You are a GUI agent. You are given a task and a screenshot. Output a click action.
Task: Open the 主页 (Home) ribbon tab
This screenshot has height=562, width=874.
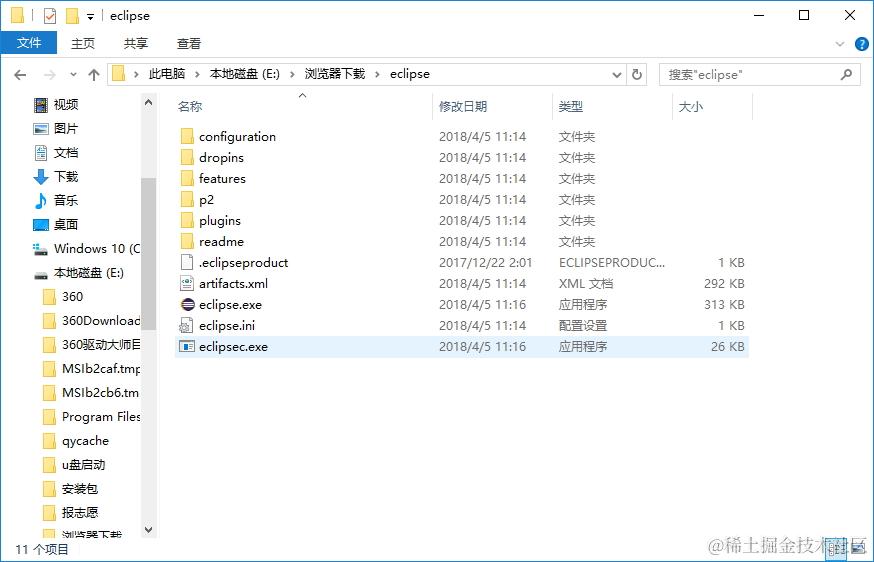tap(83, 43)
